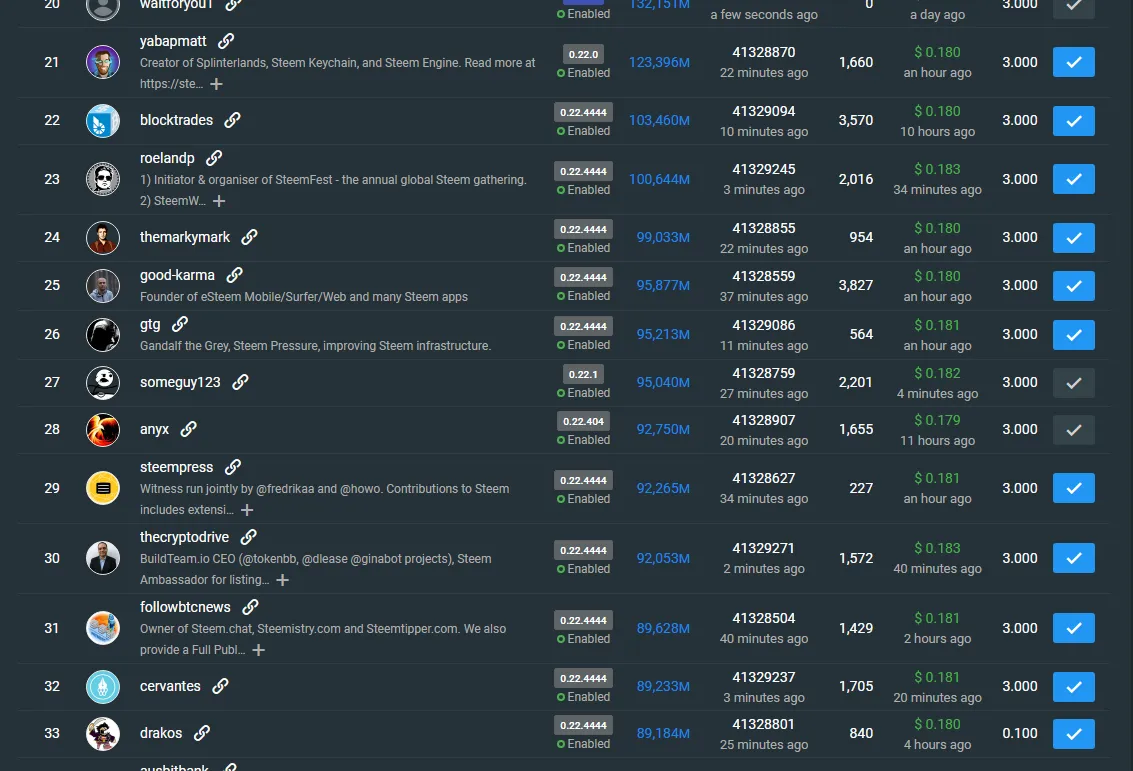Open the link icon beside anyx
1133x771 pixels.
pos(189,429)
